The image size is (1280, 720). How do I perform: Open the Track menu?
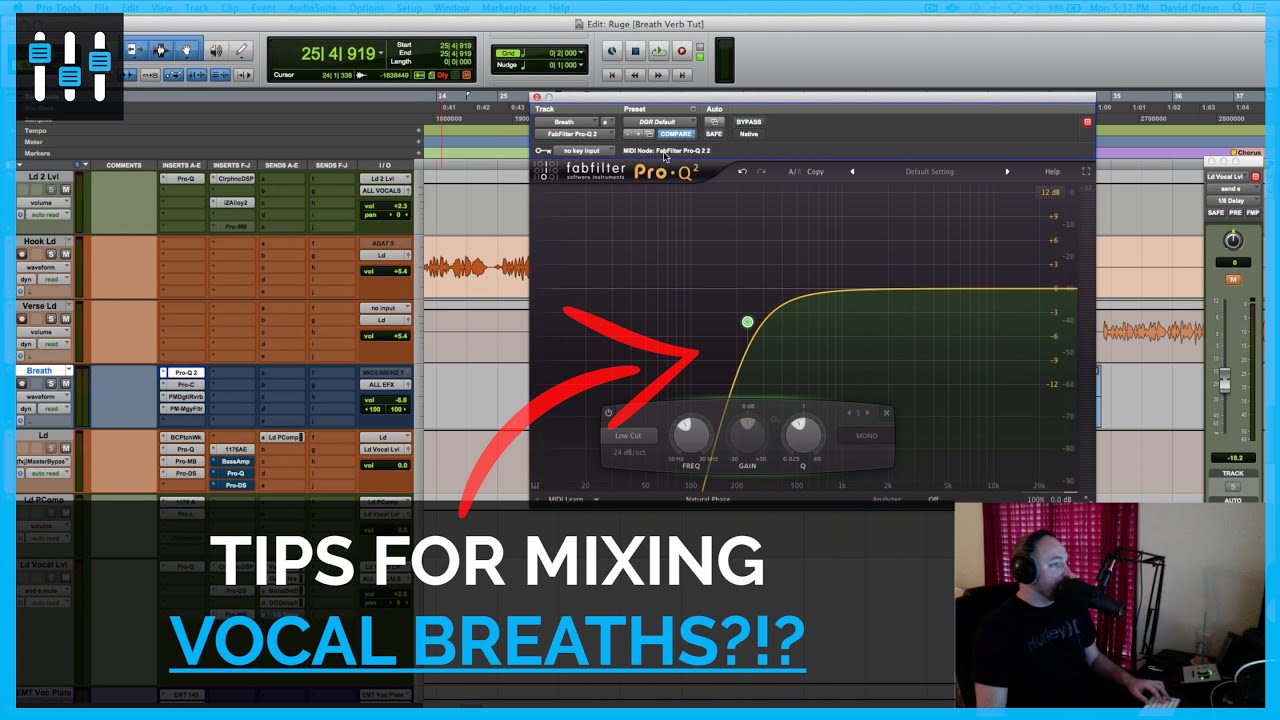[196, 8]
